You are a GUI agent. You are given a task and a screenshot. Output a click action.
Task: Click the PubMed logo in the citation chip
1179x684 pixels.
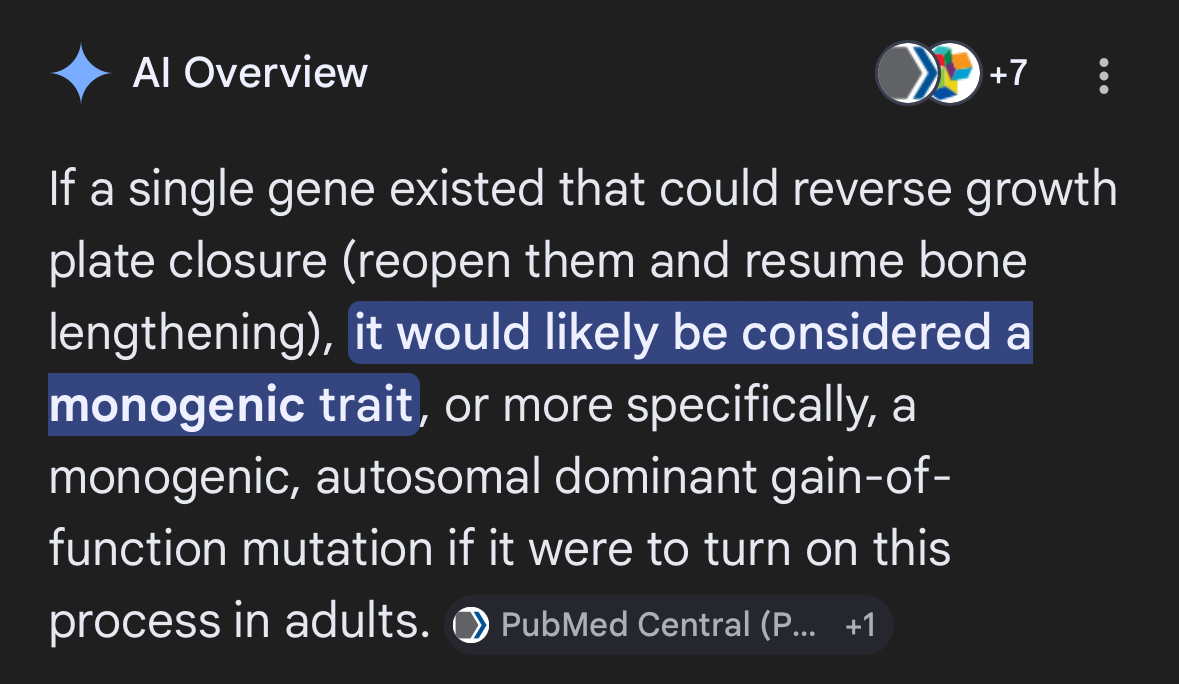472,626
